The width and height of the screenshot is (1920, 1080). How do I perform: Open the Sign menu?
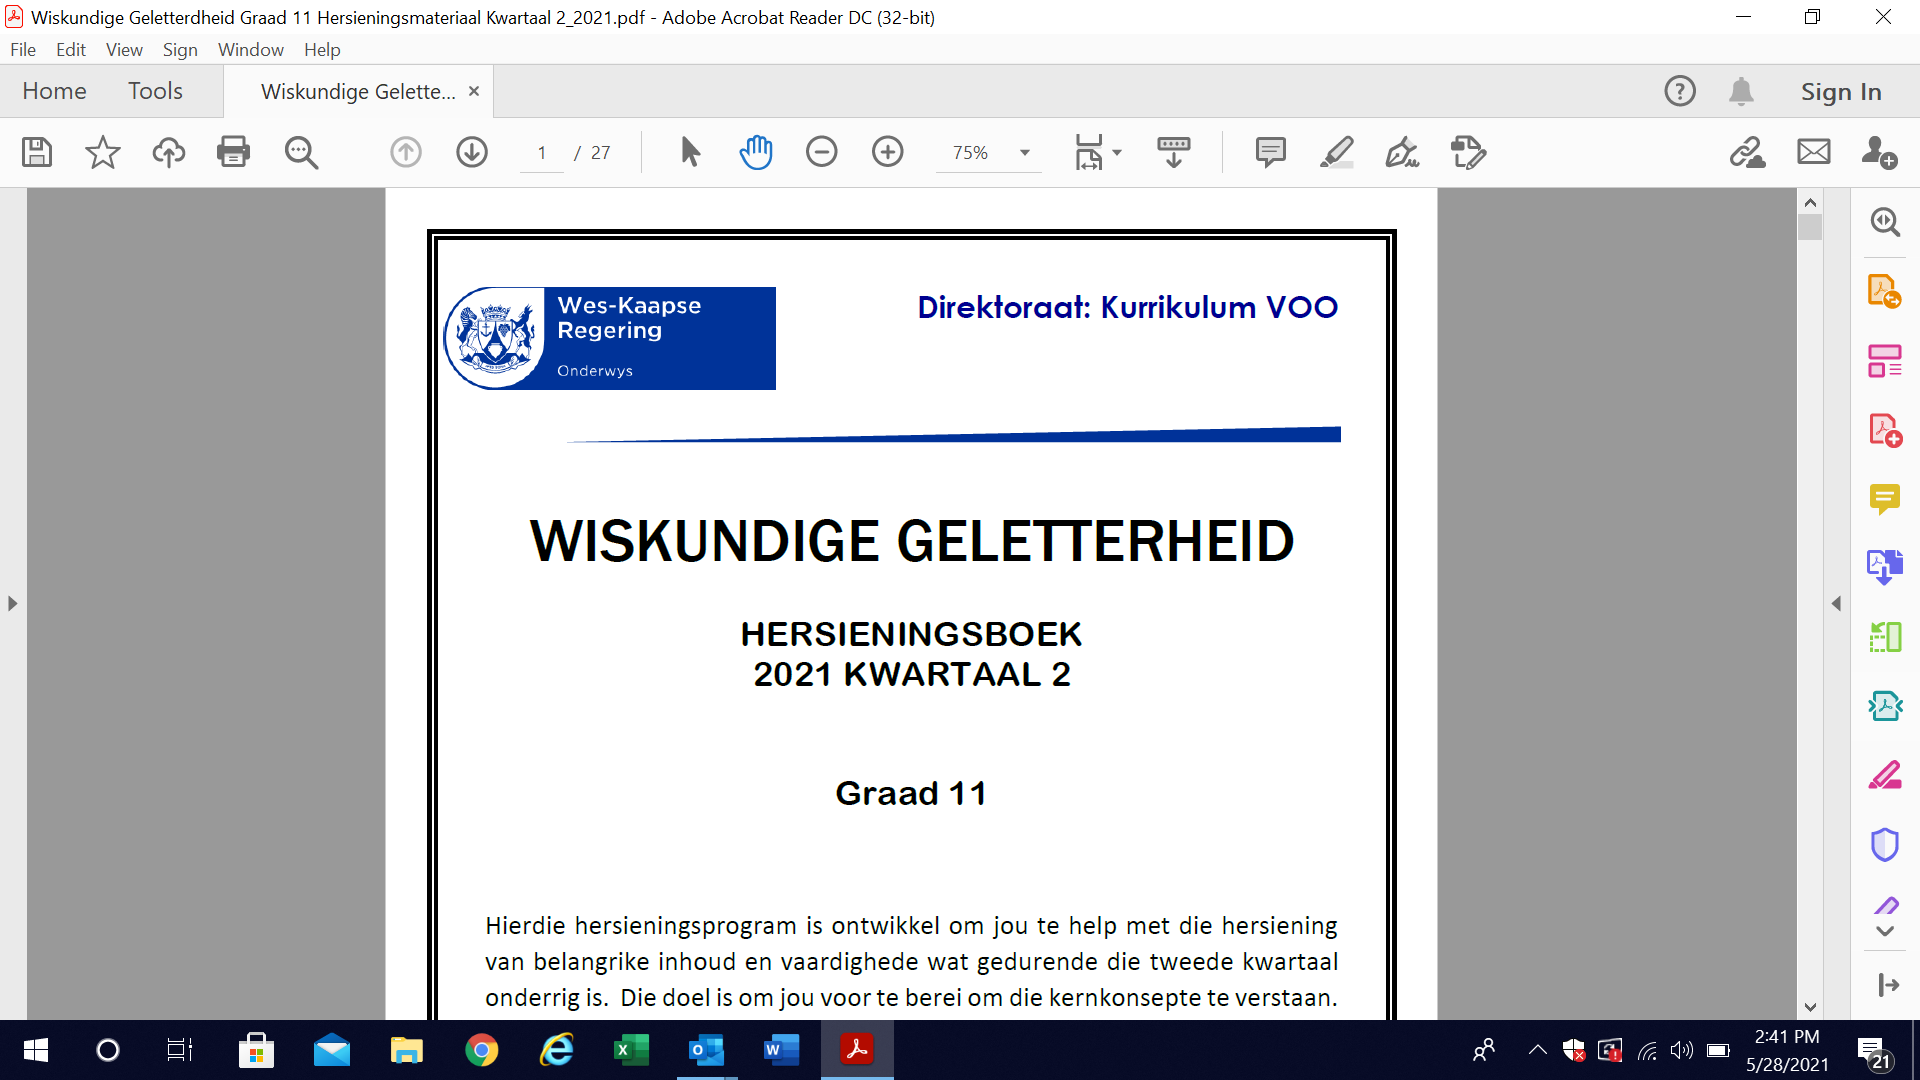(180, 49)
